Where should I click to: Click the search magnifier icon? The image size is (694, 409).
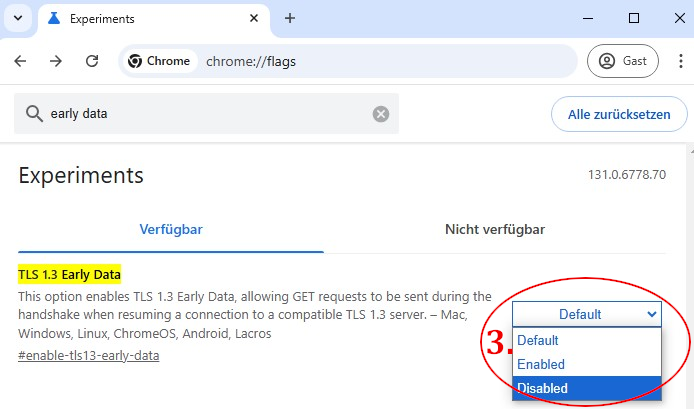coord(34,114)
